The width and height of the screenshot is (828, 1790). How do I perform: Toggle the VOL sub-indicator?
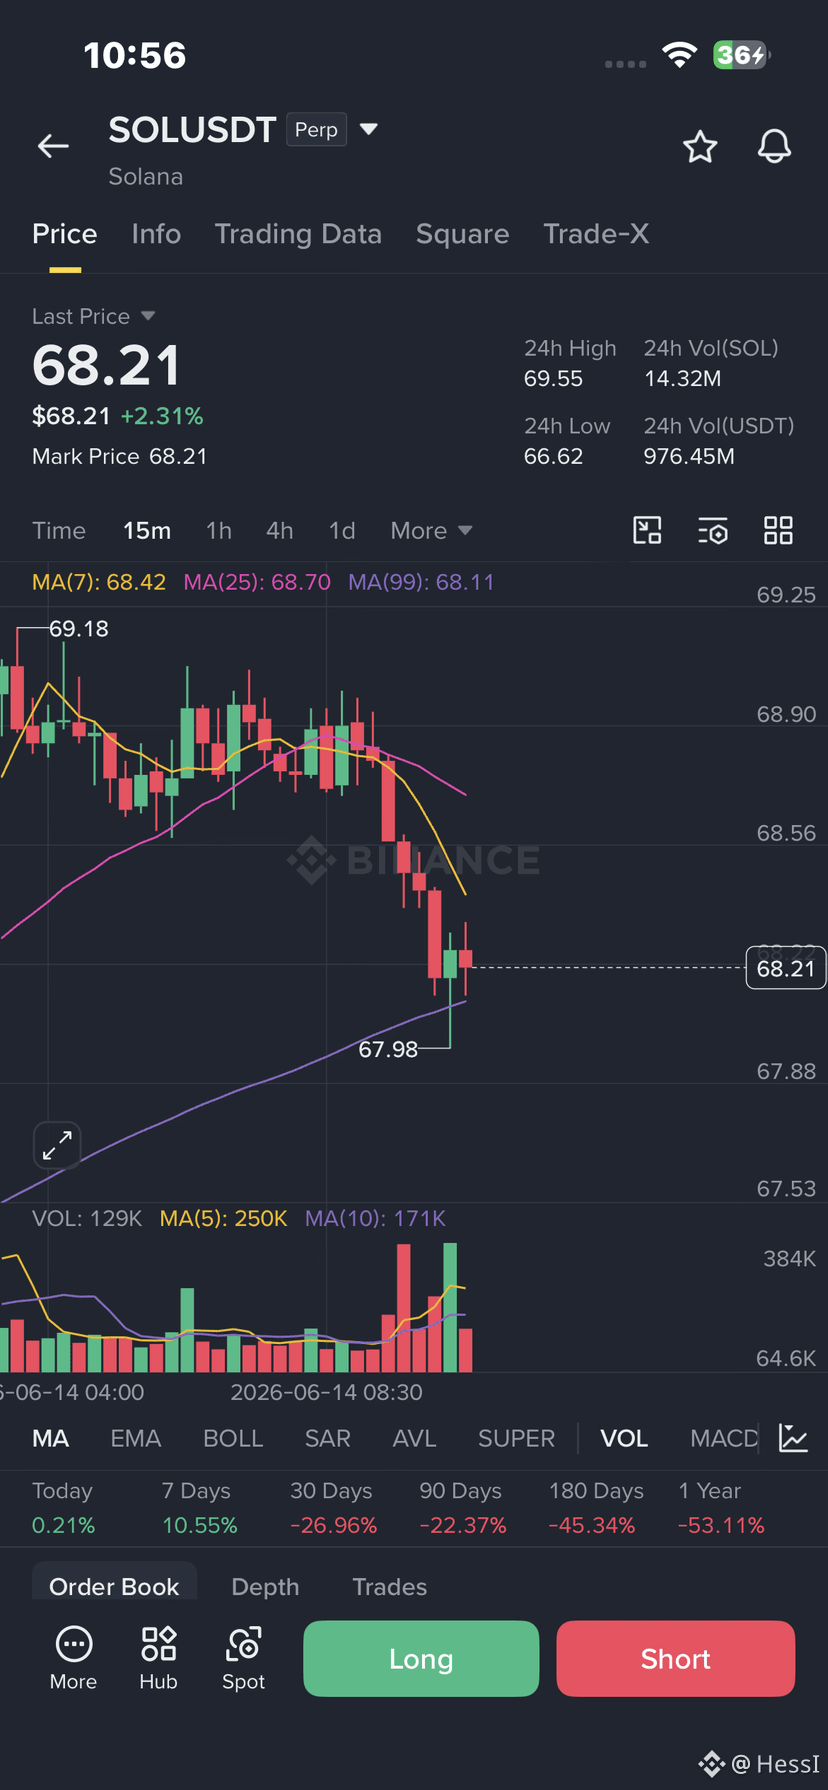point(624,1438)
